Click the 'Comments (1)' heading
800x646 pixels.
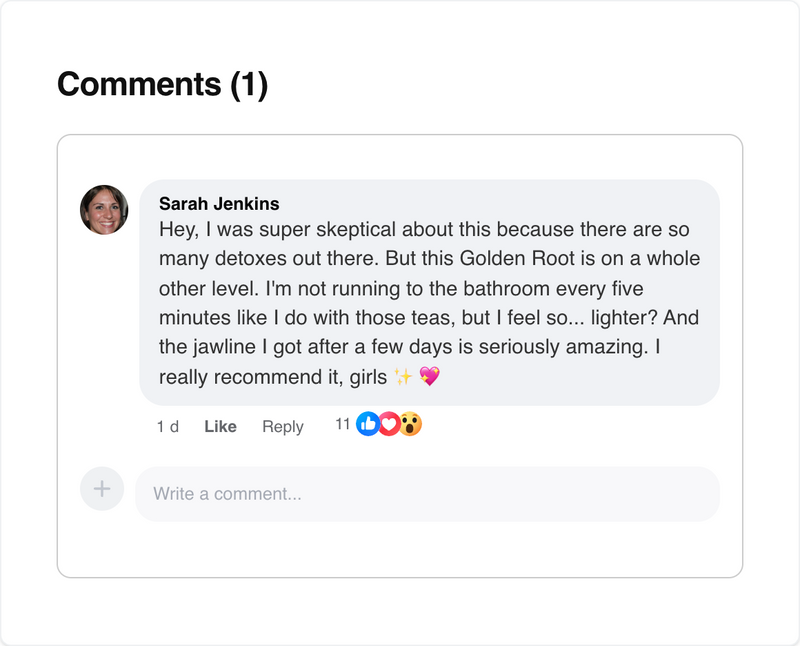pos(165,84)
